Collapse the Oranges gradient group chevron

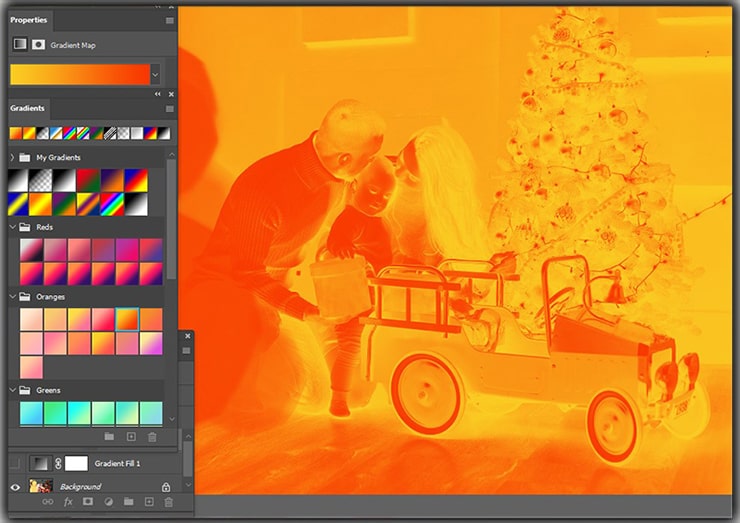click(13, 297)
